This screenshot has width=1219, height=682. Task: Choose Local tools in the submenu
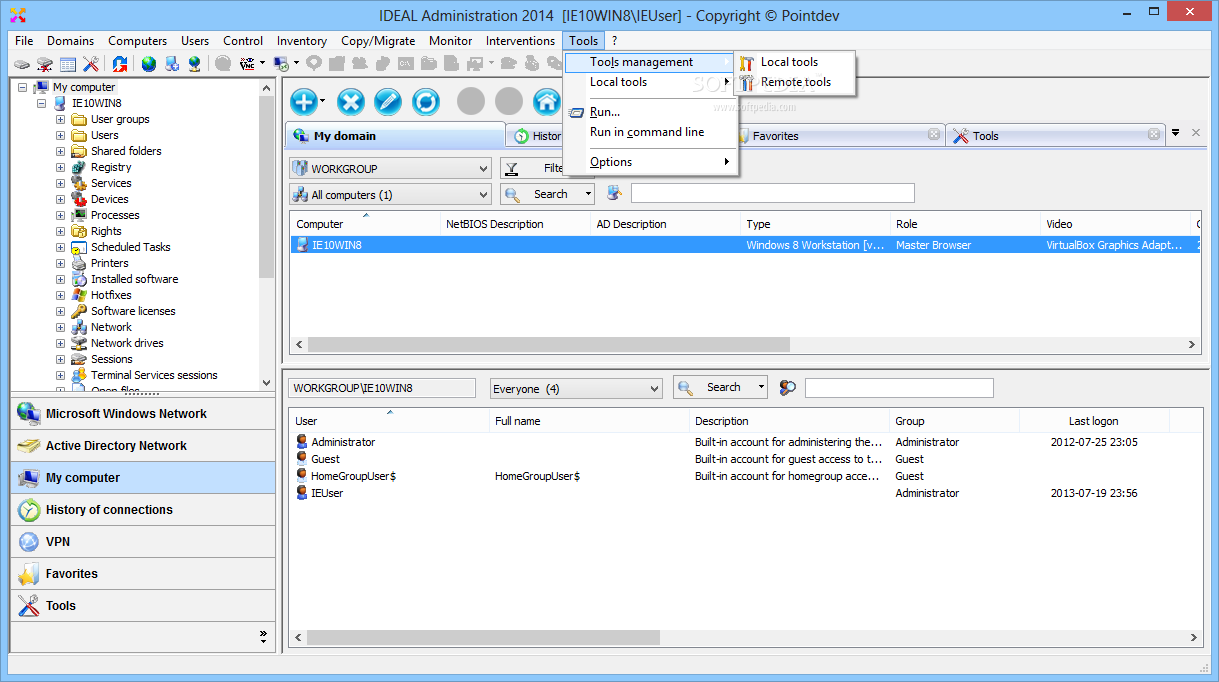pyautogui.click(x=795, y=62)
